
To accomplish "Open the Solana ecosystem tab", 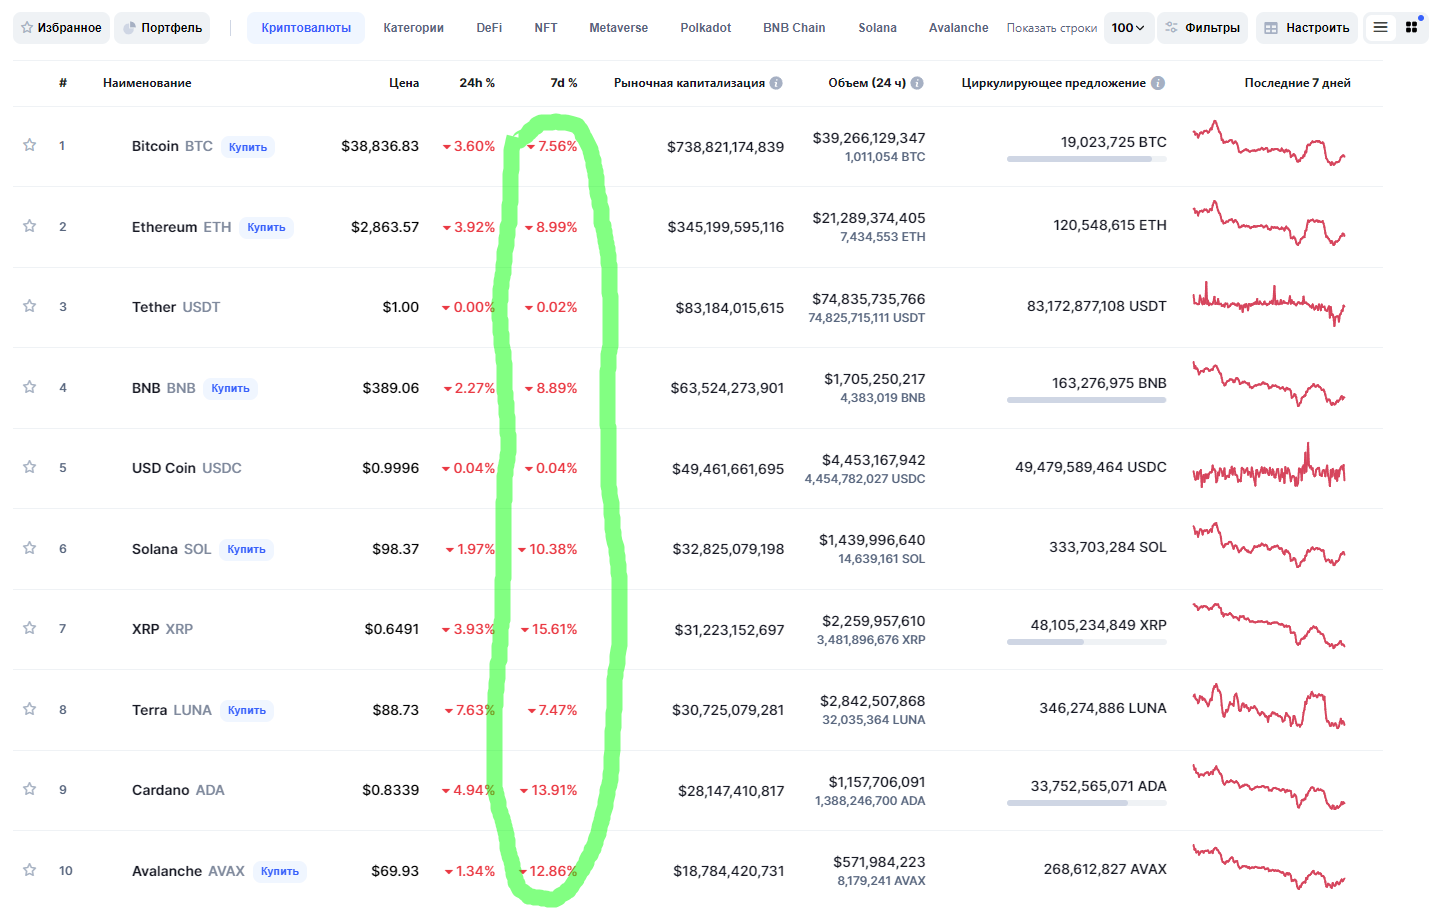I will point(877,28).
